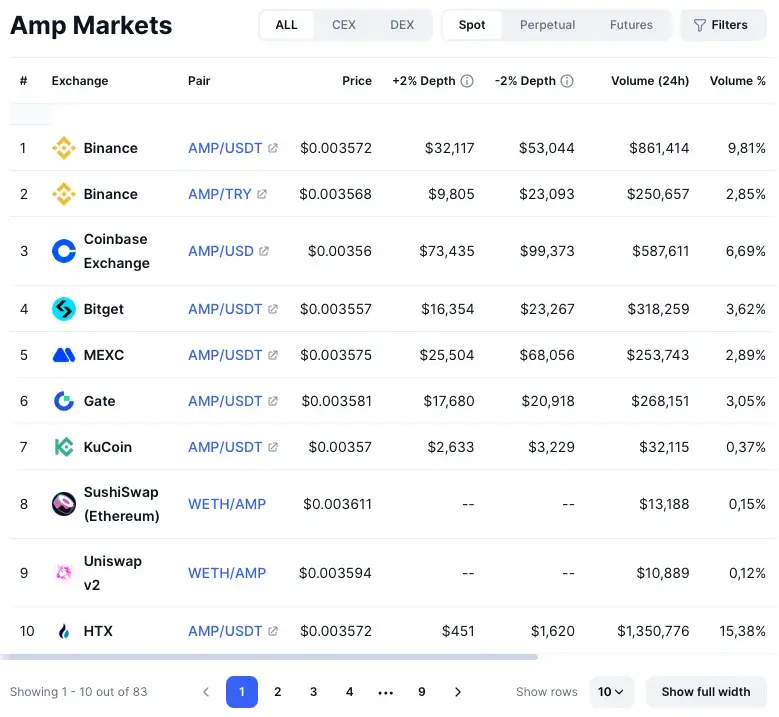The width and height of the screenshot is (779, 717).
Task: Go to page 3
Action: coord(313,692)
